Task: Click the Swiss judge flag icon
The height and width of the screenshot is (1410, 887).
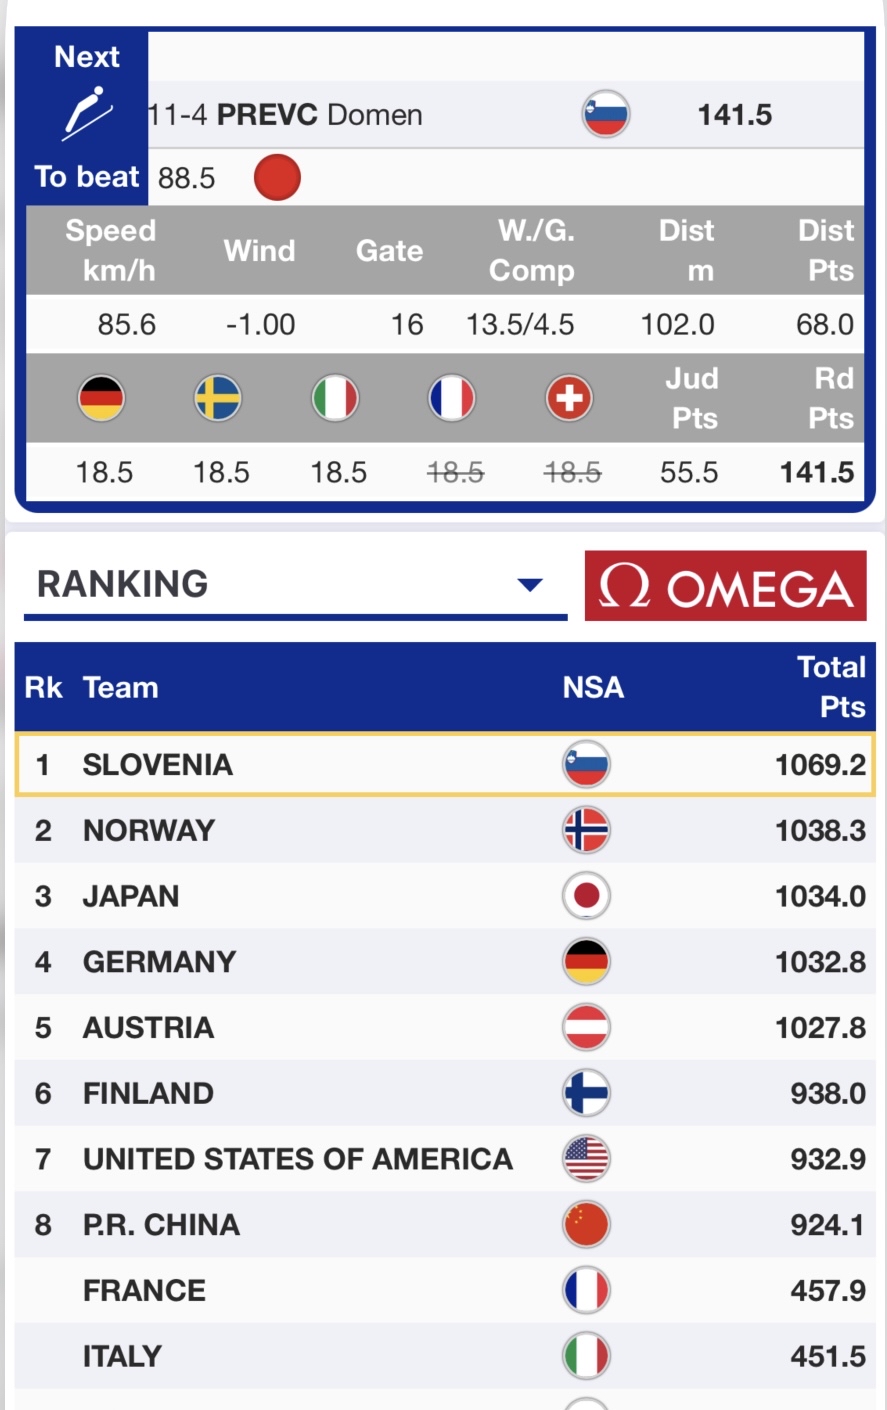Action: coord(569,398)
